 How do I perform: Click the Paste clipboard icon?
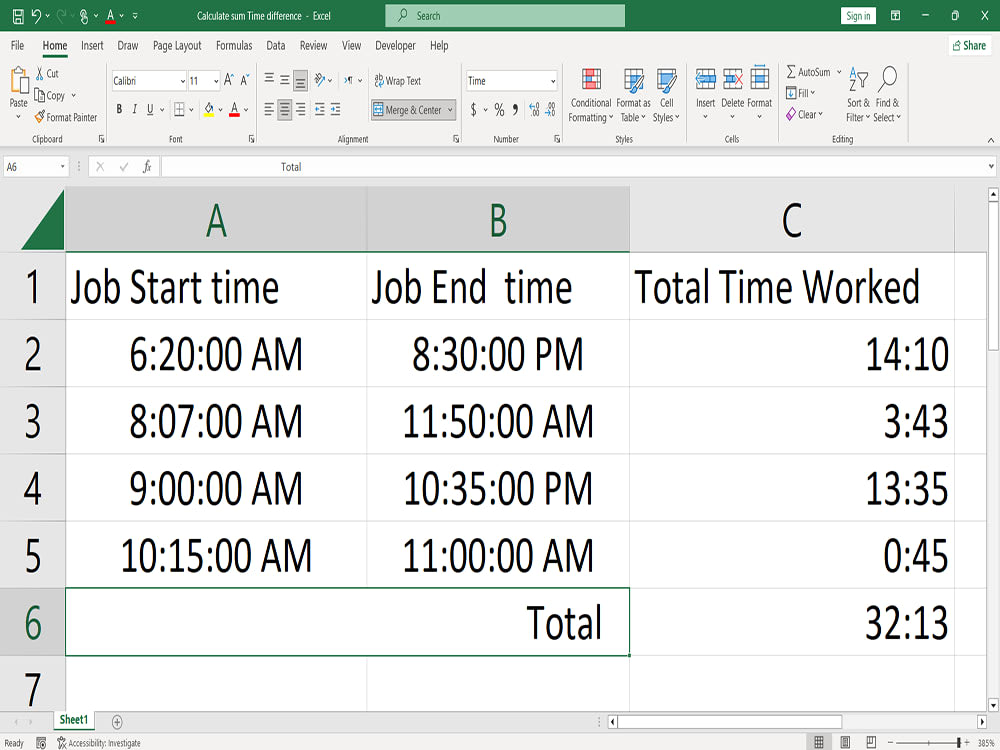click(19, 80)
